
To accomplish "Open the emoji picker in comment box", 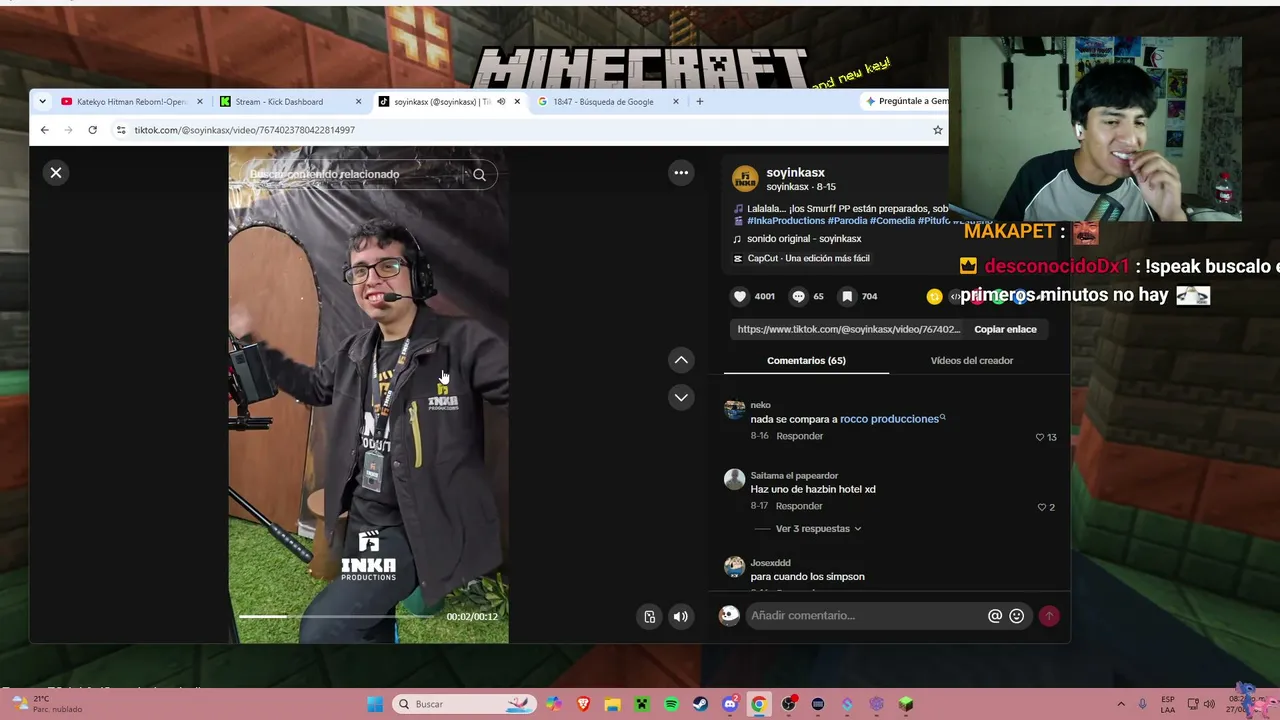I will pyautogui.click(x=1017, y=616).
